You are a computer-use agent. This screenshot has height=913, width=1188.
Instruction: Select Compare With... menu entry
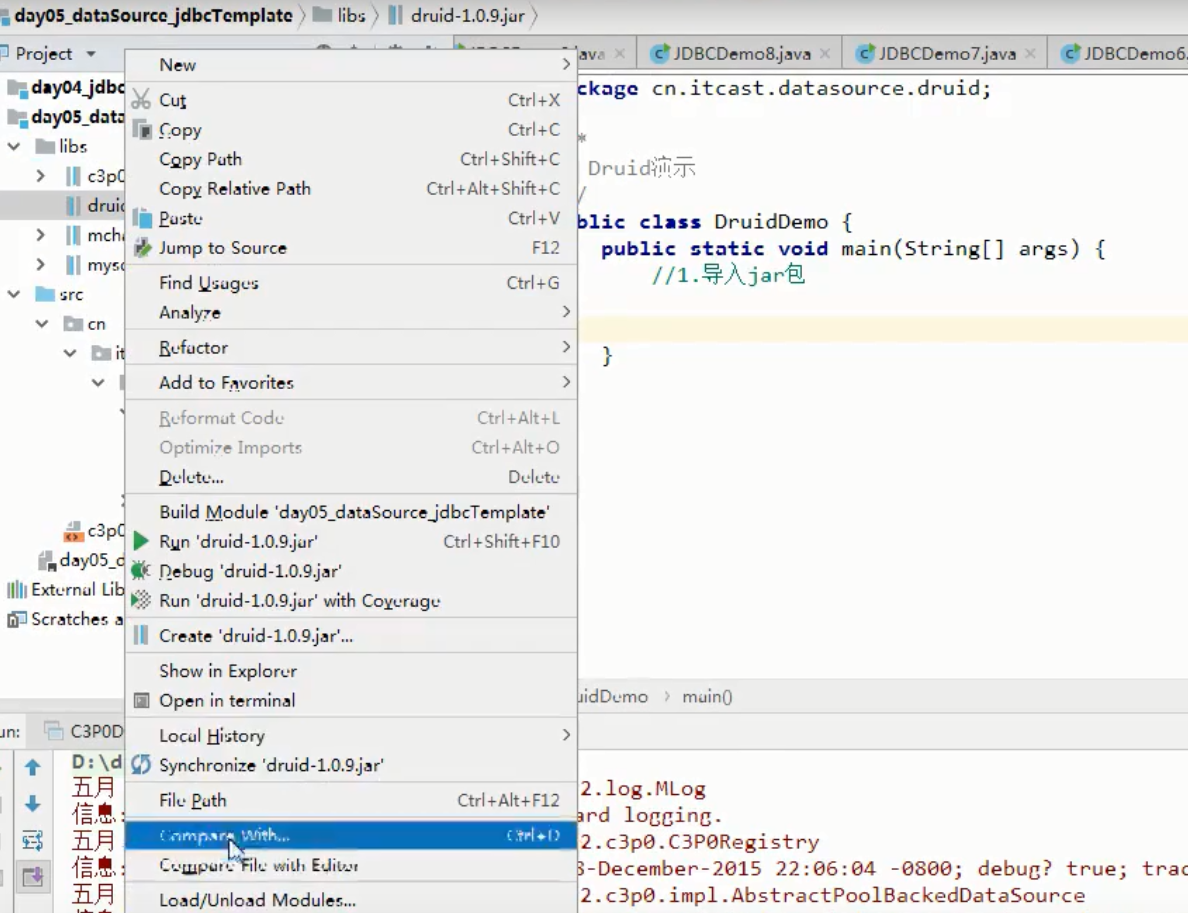pos(350,835)
